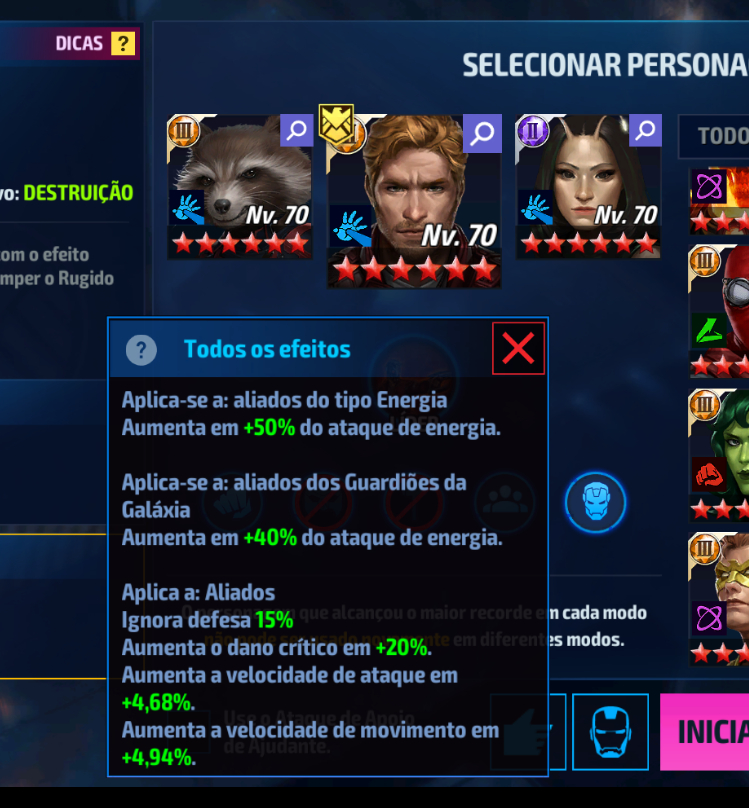The image size is (749, 808).
Task: Click the DICAS tips label
Action: coord(79,43)
